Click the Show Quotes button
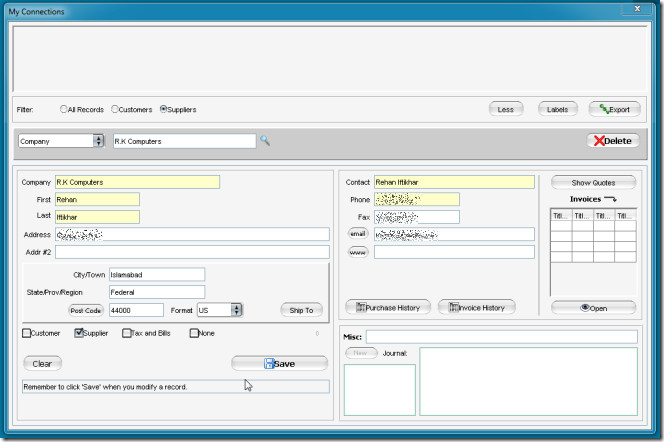This screenshot has height=442, width=664. click(x=593, y=183)
